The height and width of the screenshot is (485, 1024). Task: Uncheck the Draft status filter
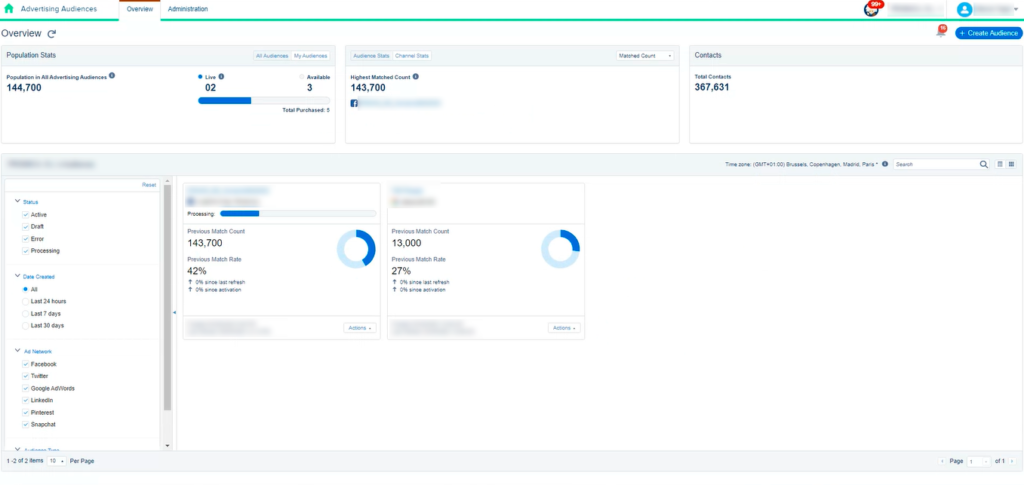pyautogui.click(x=26, y=227)
